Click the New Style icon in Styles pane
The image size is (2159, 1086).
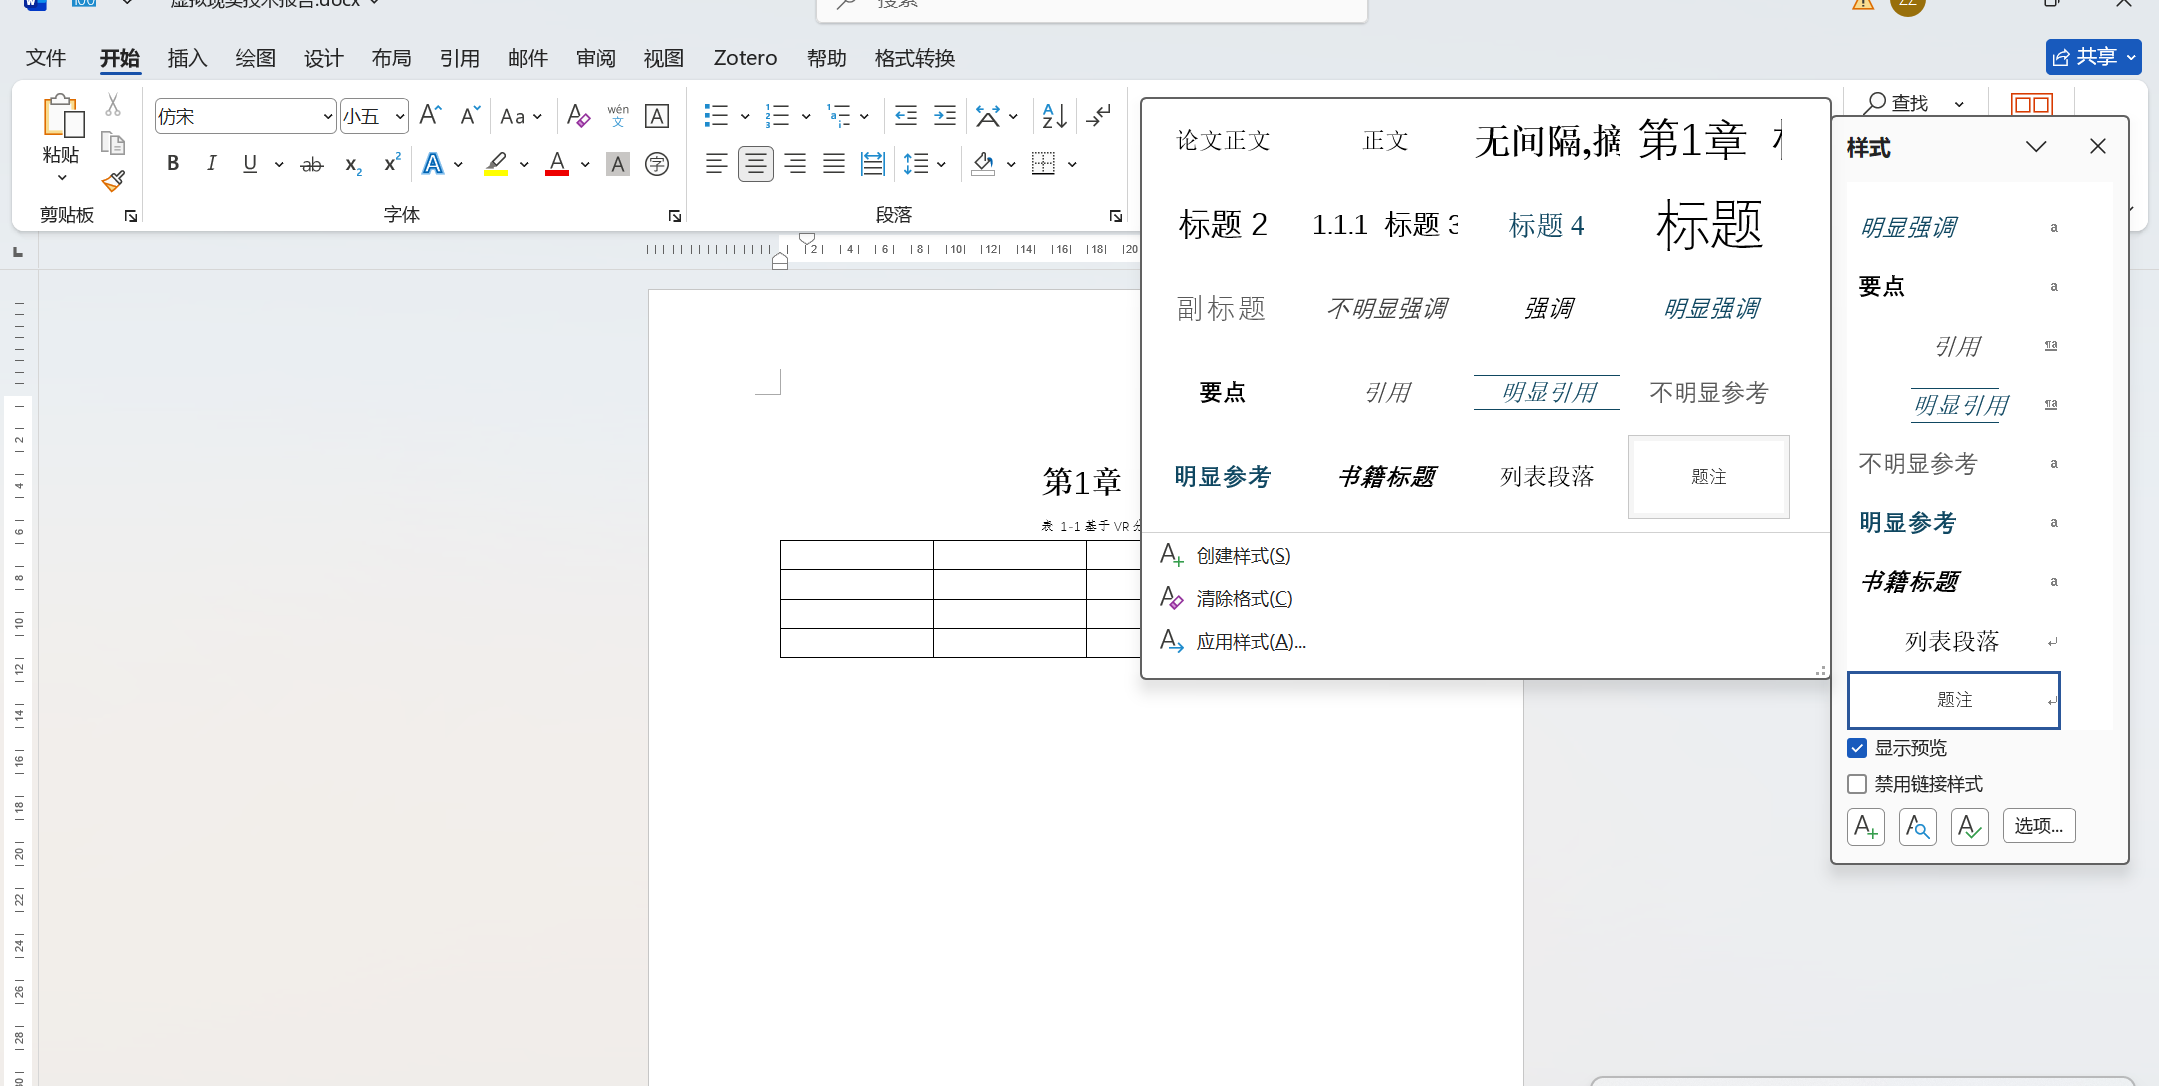point(1865,827)
